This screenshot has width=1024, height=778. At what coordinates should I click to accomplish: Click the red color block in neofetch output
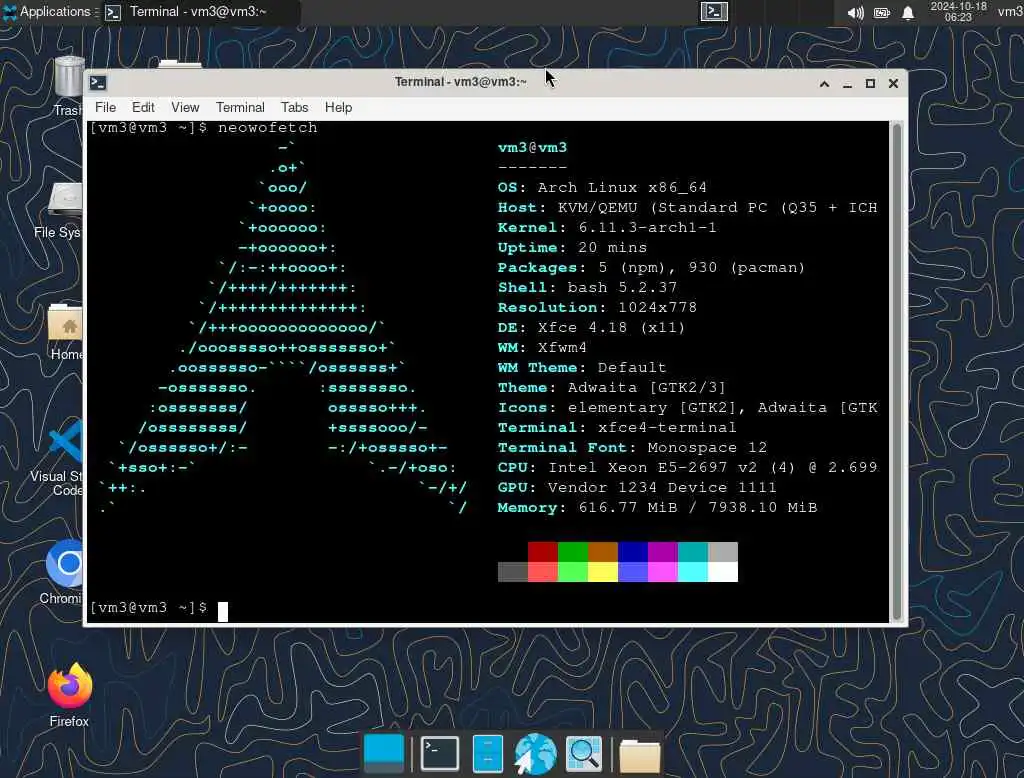point(543,552)
